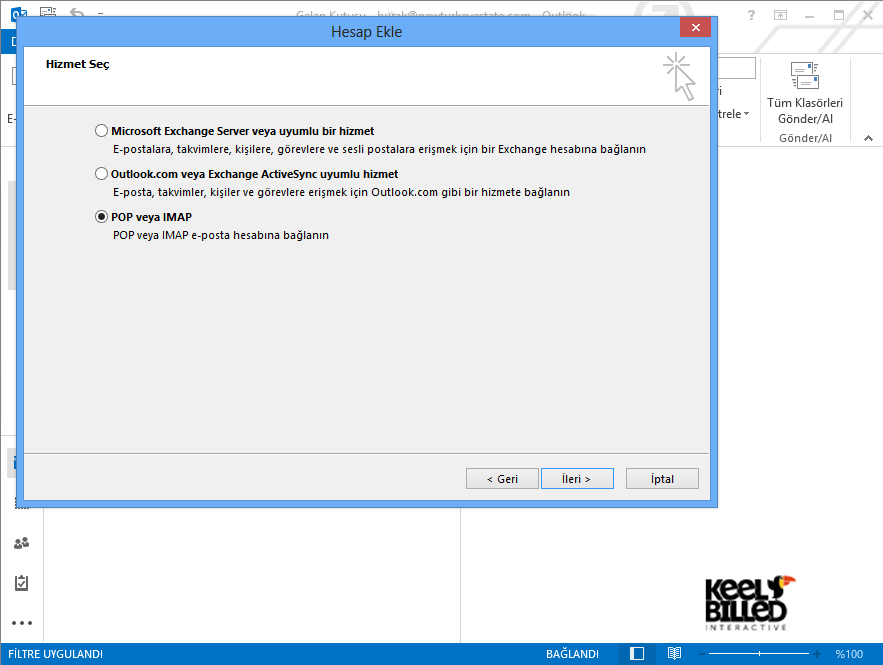
Task: Click the Hizmet Seç heading text
Action: pyautogui.click(x=78, y=64)
